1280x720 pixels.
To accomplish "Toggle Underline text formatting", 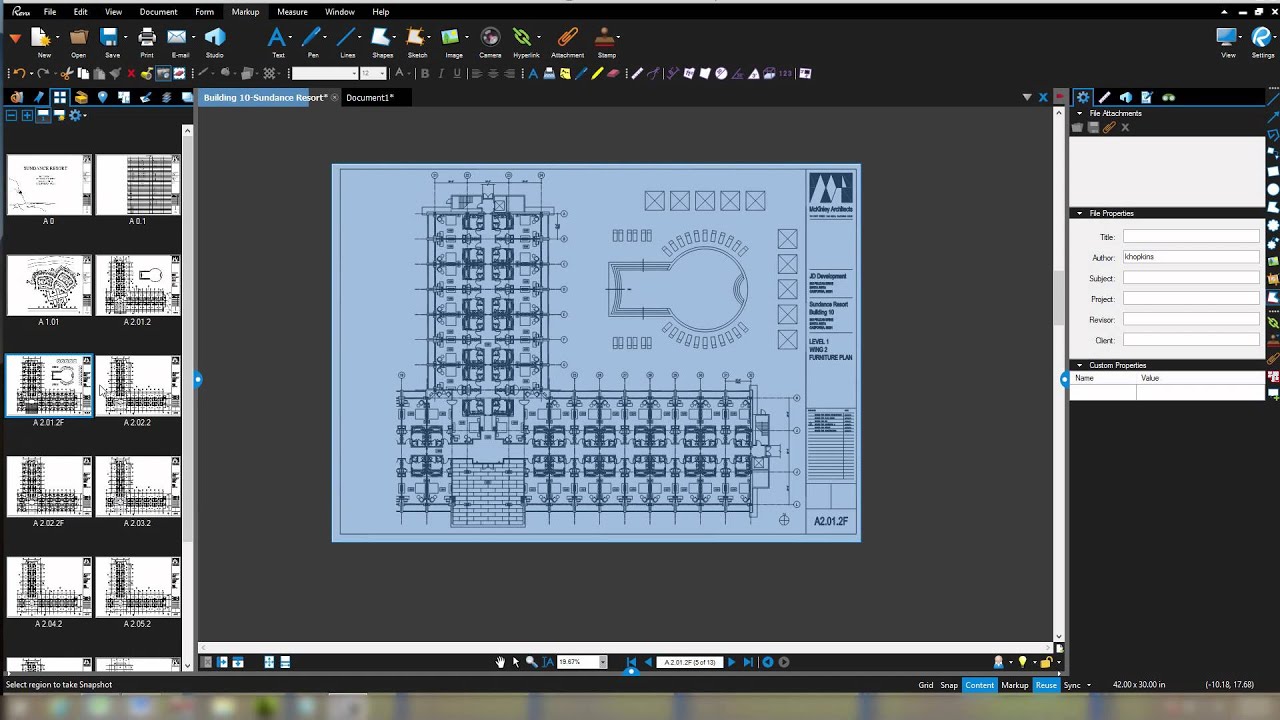I will 457,73.
